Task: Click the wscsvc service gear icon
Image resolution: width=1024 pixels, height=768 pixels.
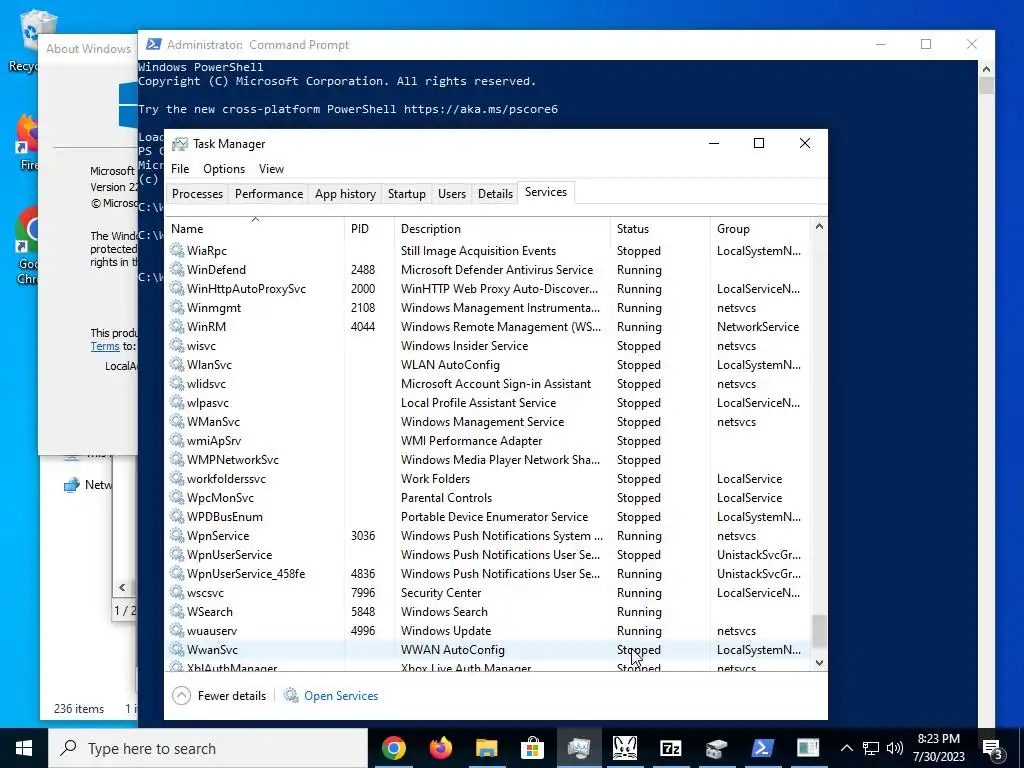Action: [176, 592]
